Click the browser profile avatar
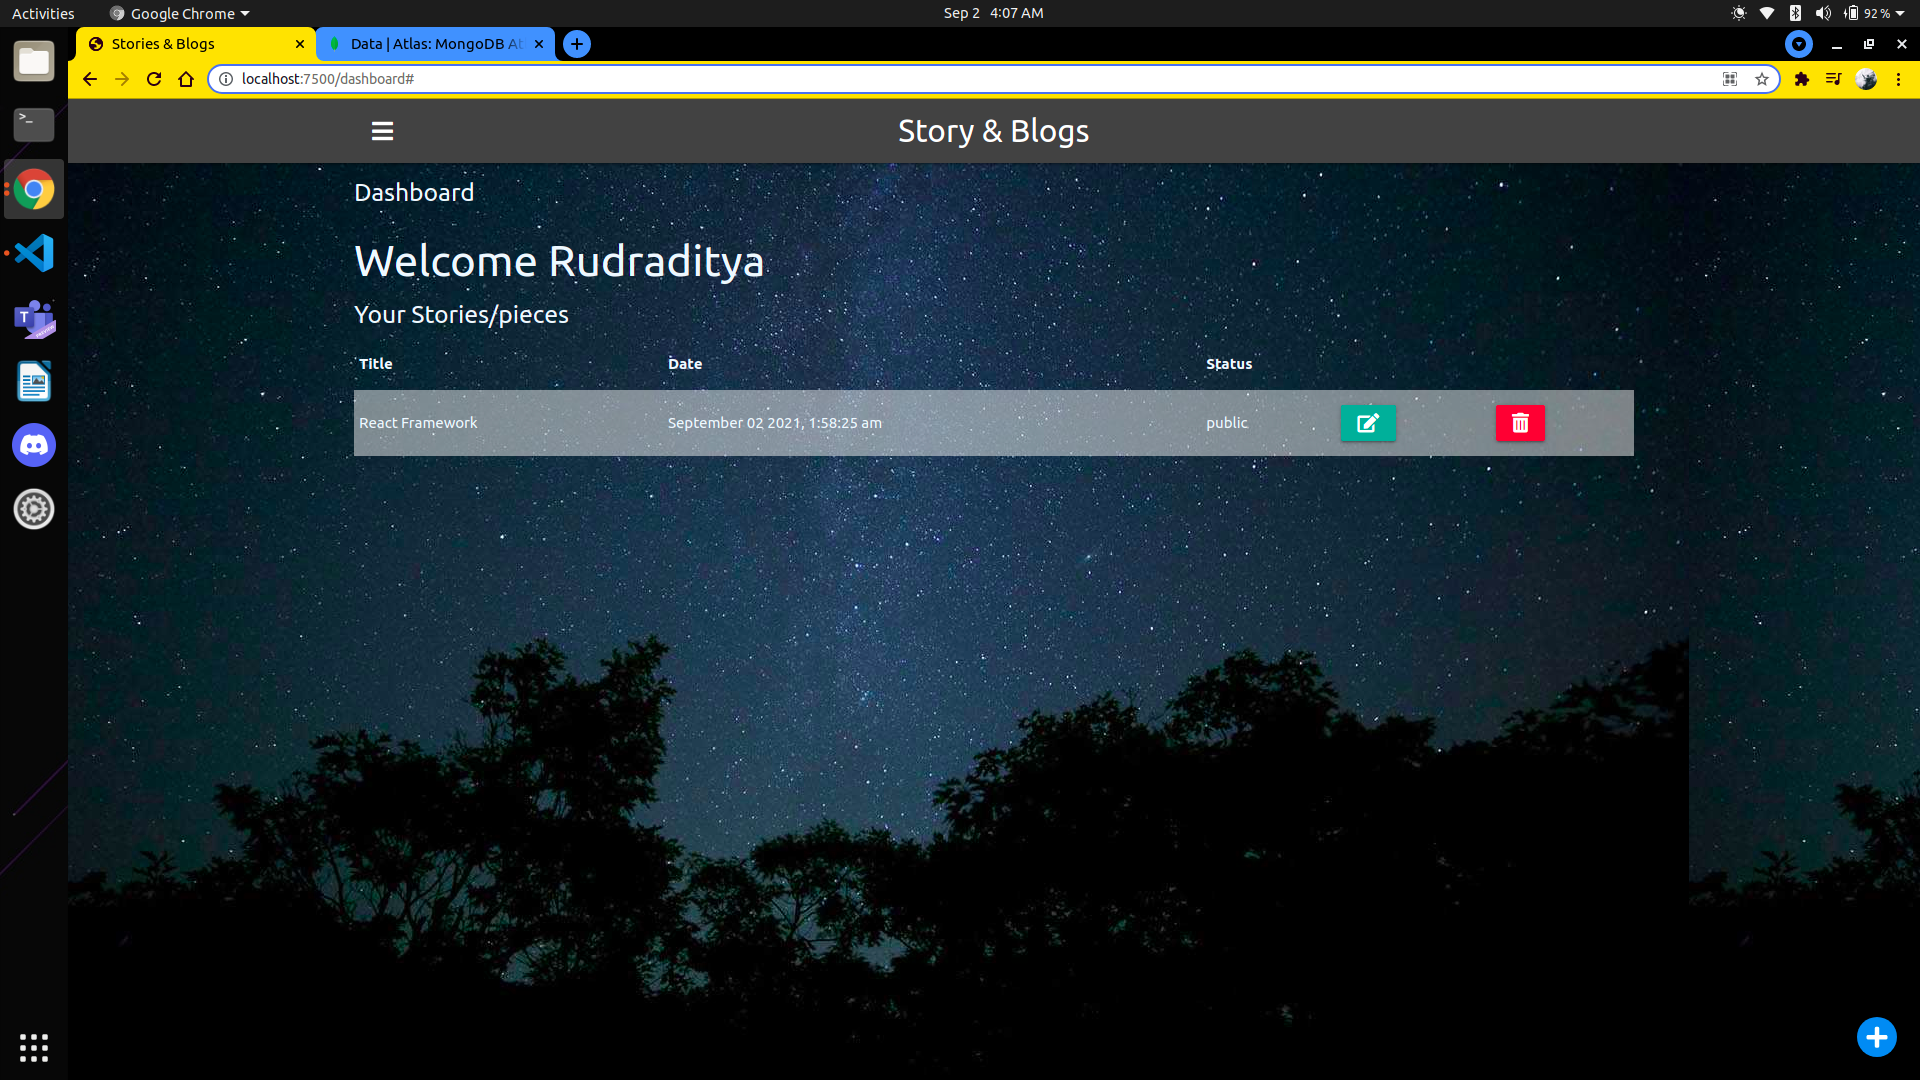Image resolution: width=1920 pixels, height=1080 pixels. [1868, 79]
